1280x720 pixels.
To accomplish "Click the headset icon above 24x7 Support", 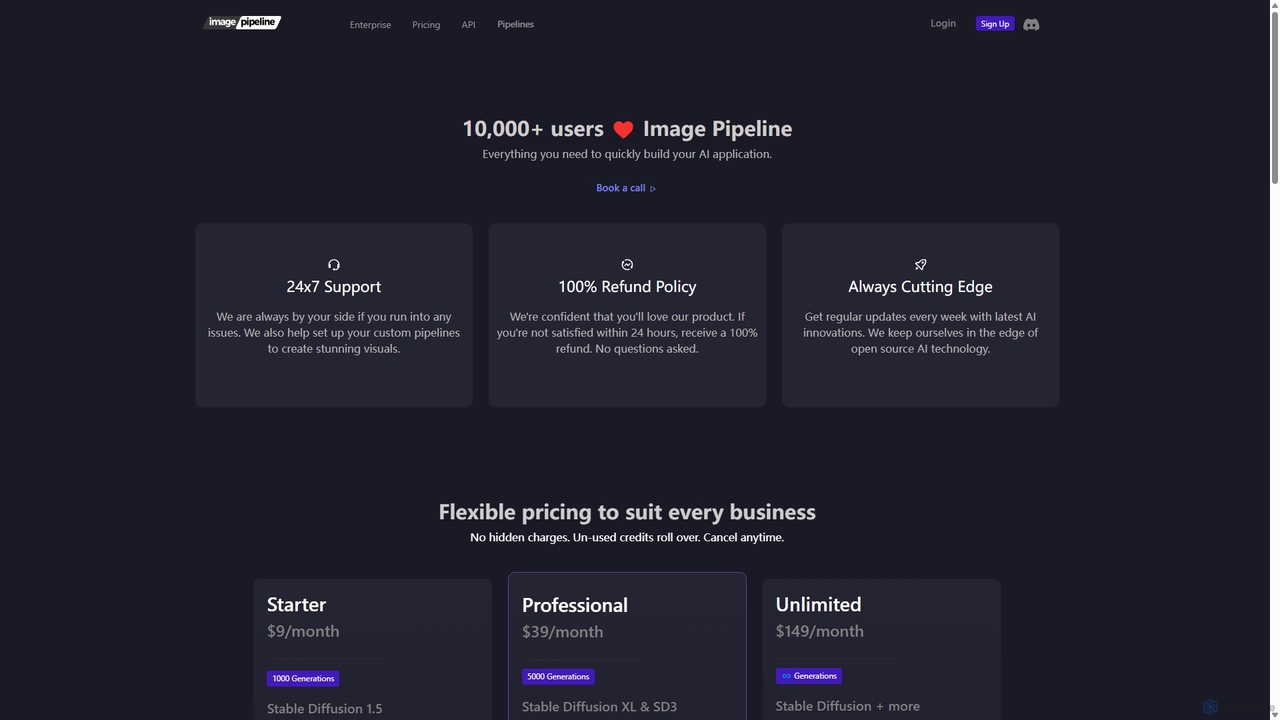I will pyautogui.click(x=334, y=265).
